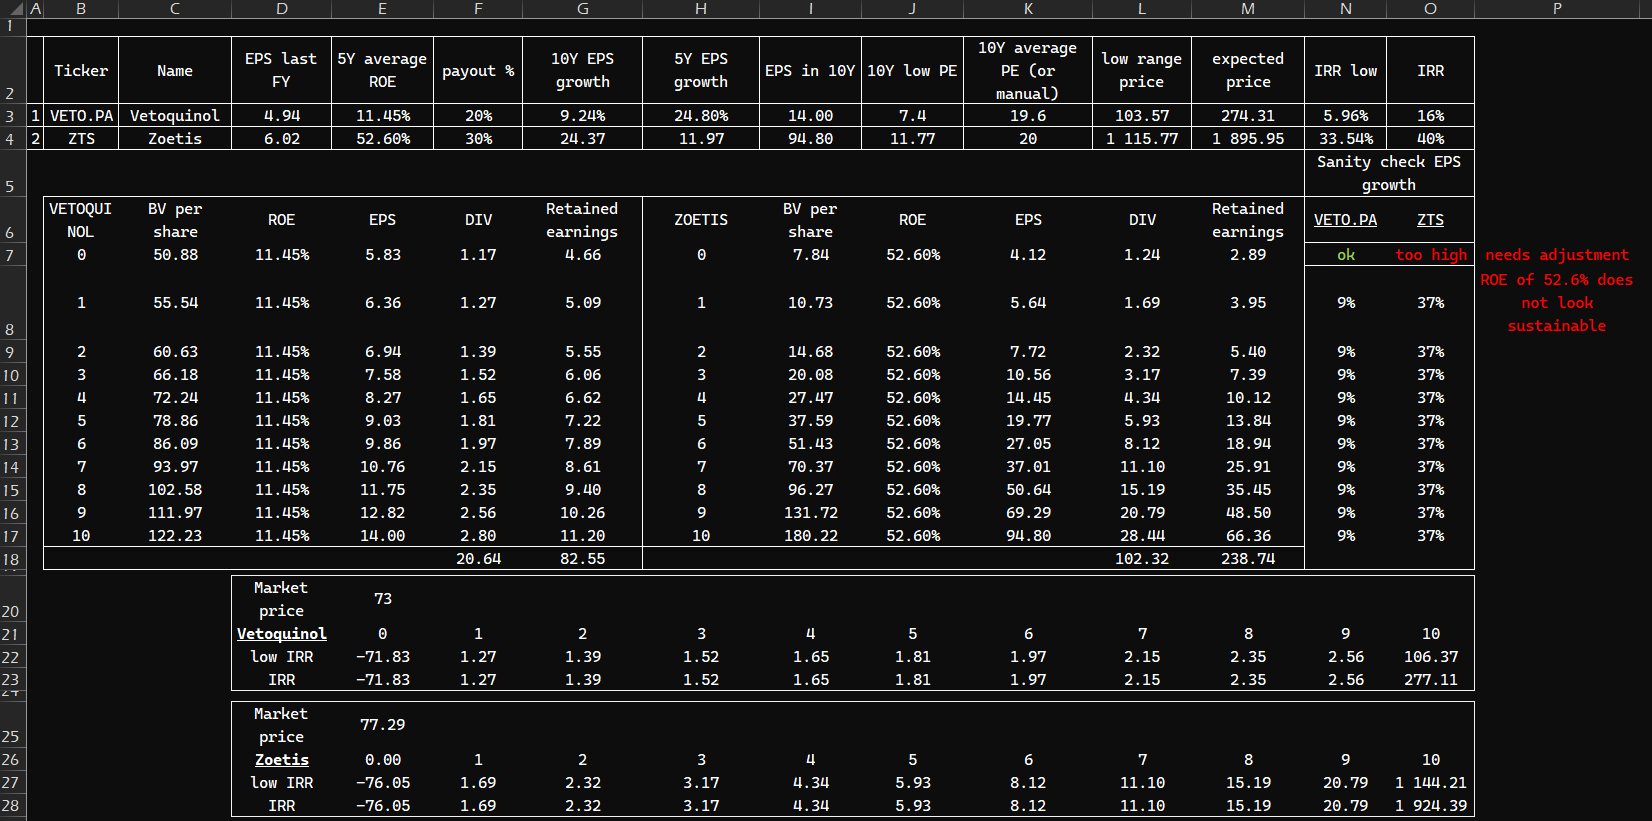Click the year-10 cash flow 1 144.21

click(x=1431, y=783)
